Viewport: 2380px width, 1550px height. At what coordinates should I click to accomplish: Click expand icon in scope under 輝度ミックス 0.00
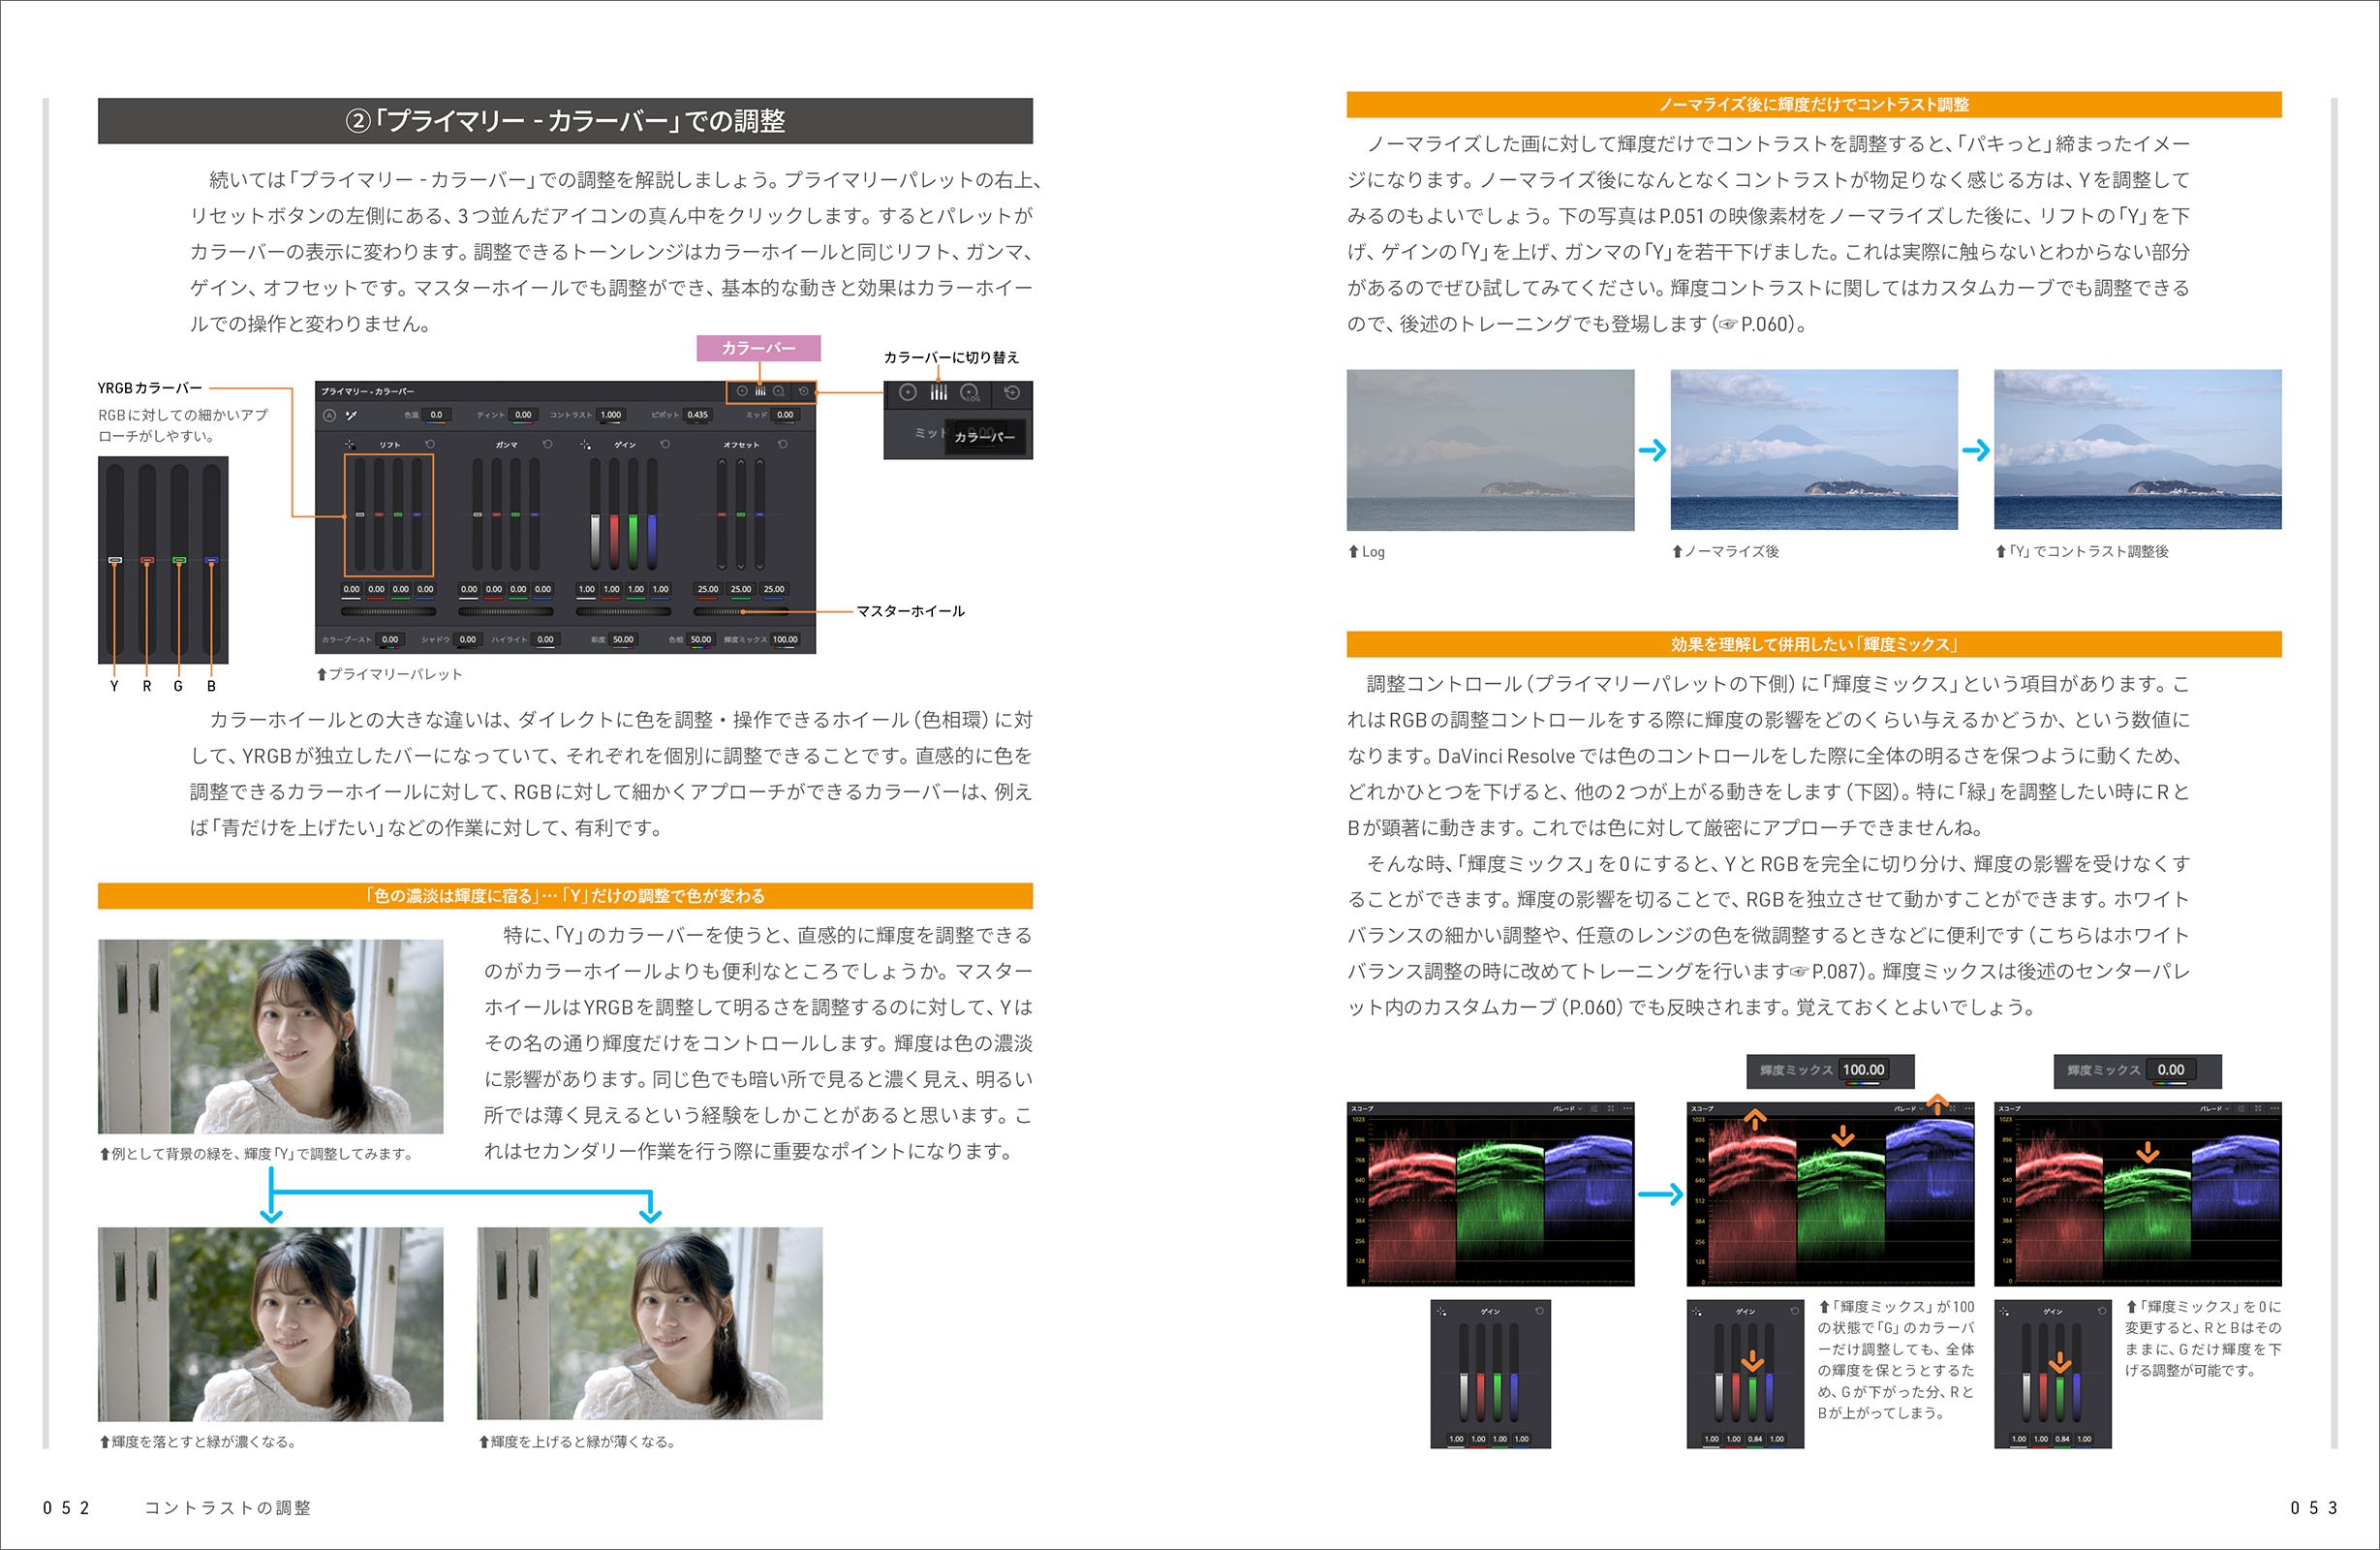2258,1109
